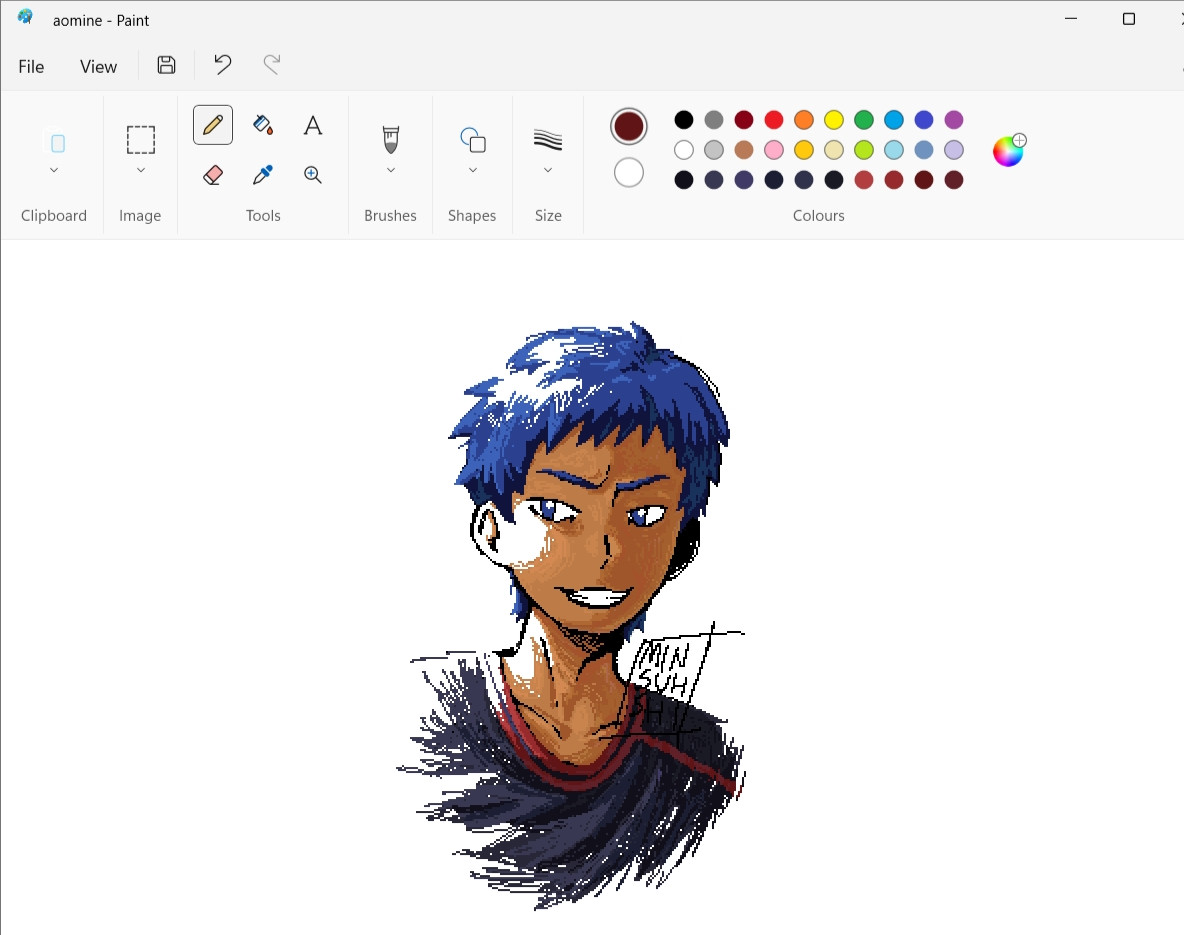
Task: Select Colour 1 dark red swatch
Action: pos(628,126)
